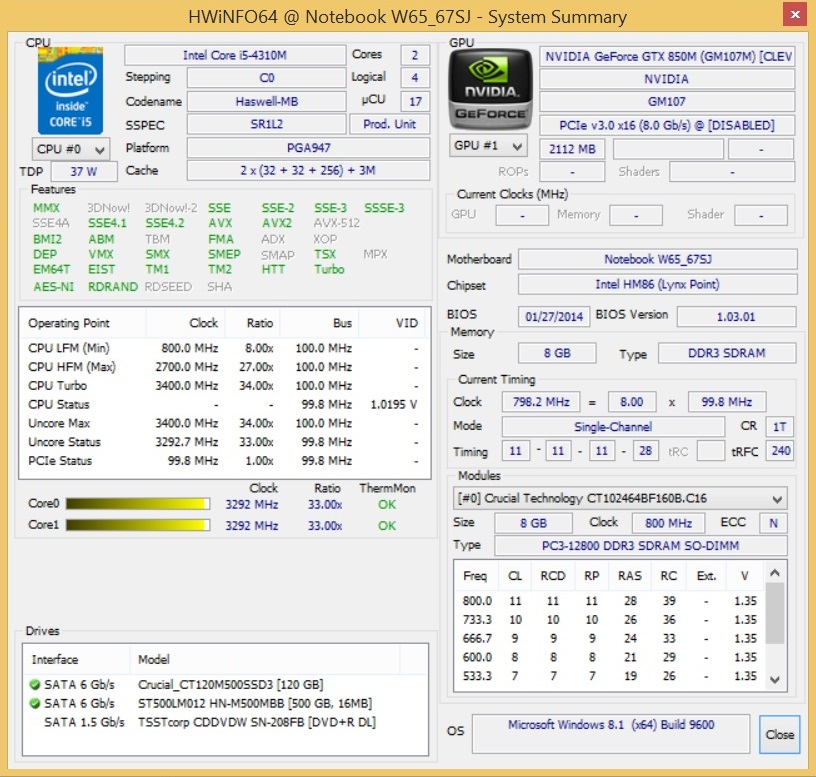Click the CR field showing 1T

tap(780, 427)
